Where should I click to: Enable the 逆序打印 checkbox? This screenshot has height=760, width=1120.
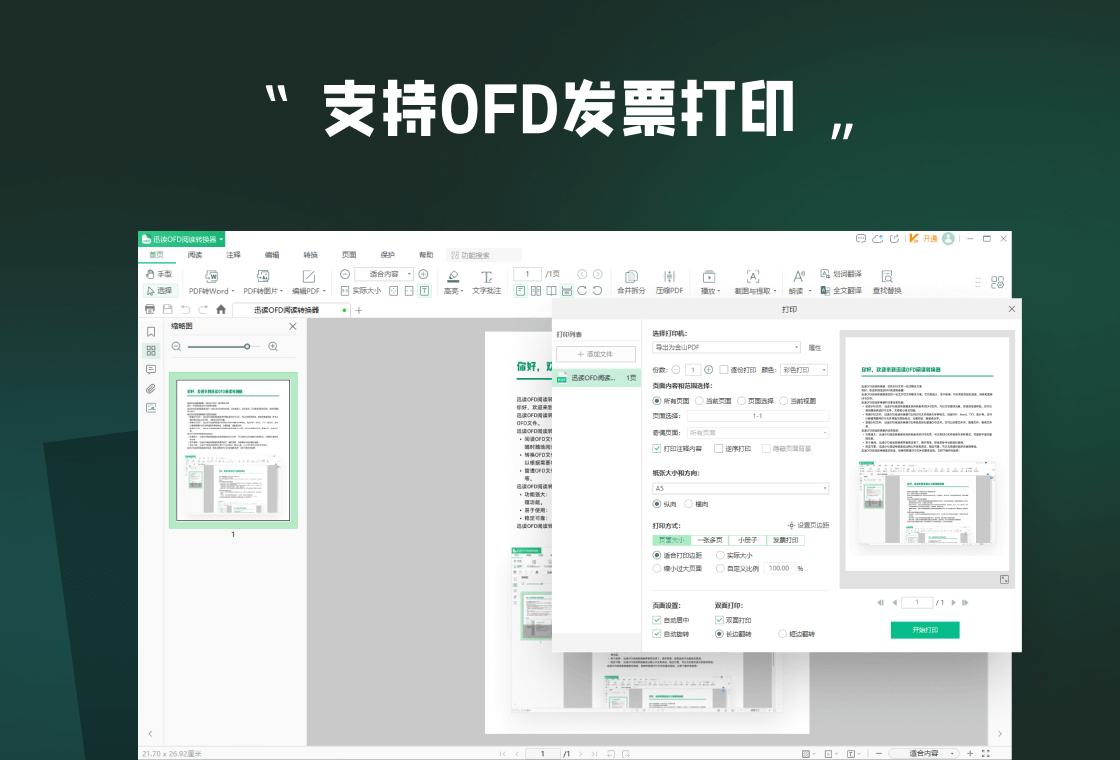pos(718,448)
